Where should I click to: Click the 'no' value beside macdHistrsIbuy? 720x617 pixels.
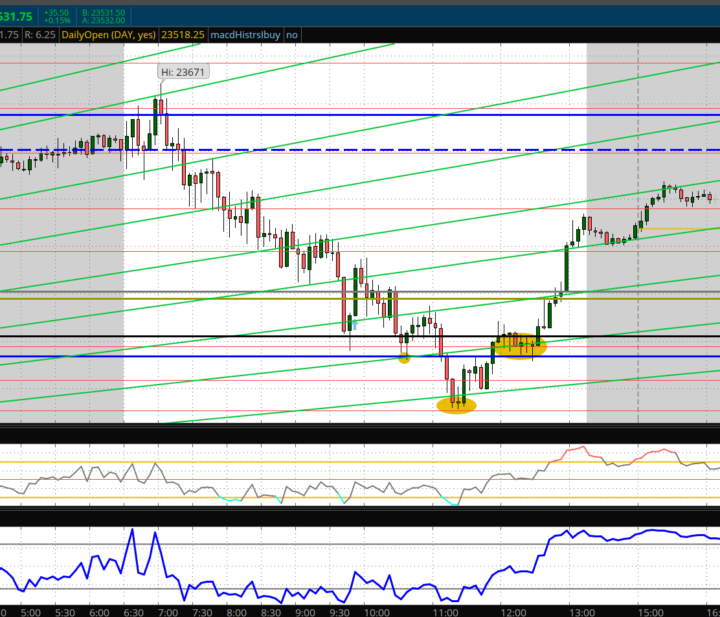coord(292,35)
